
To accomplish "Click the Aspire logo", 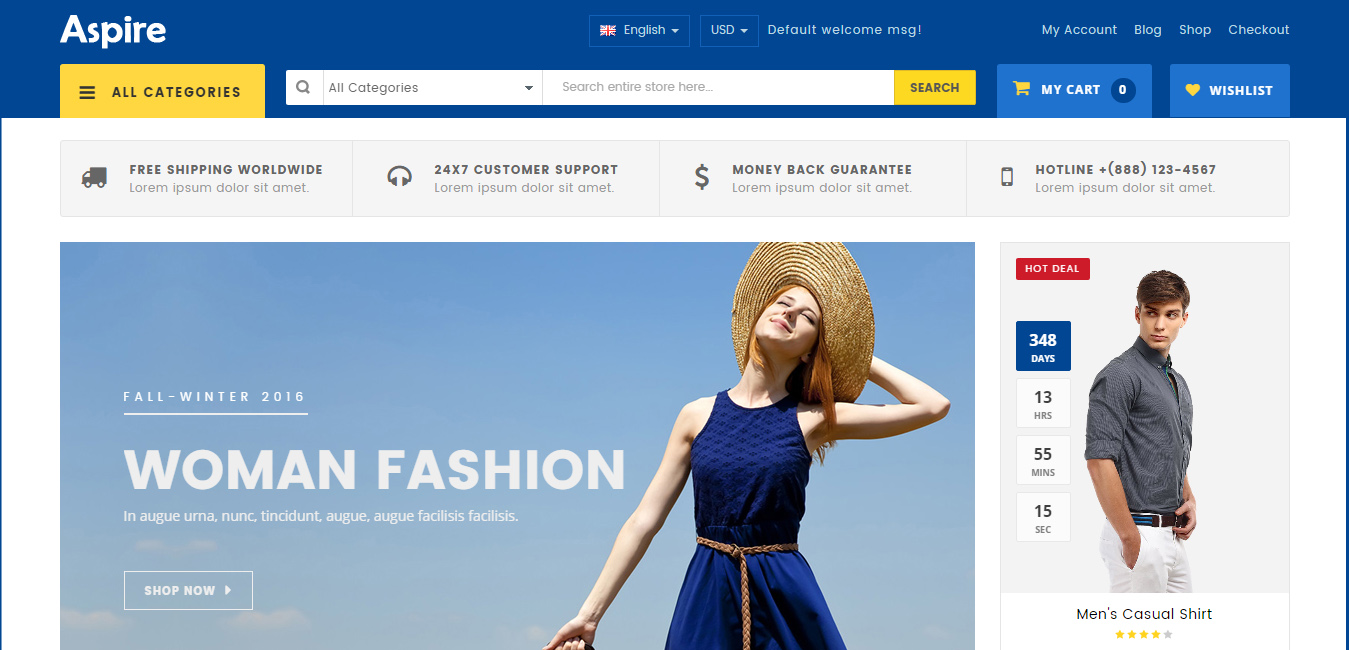I will point(113,31).
